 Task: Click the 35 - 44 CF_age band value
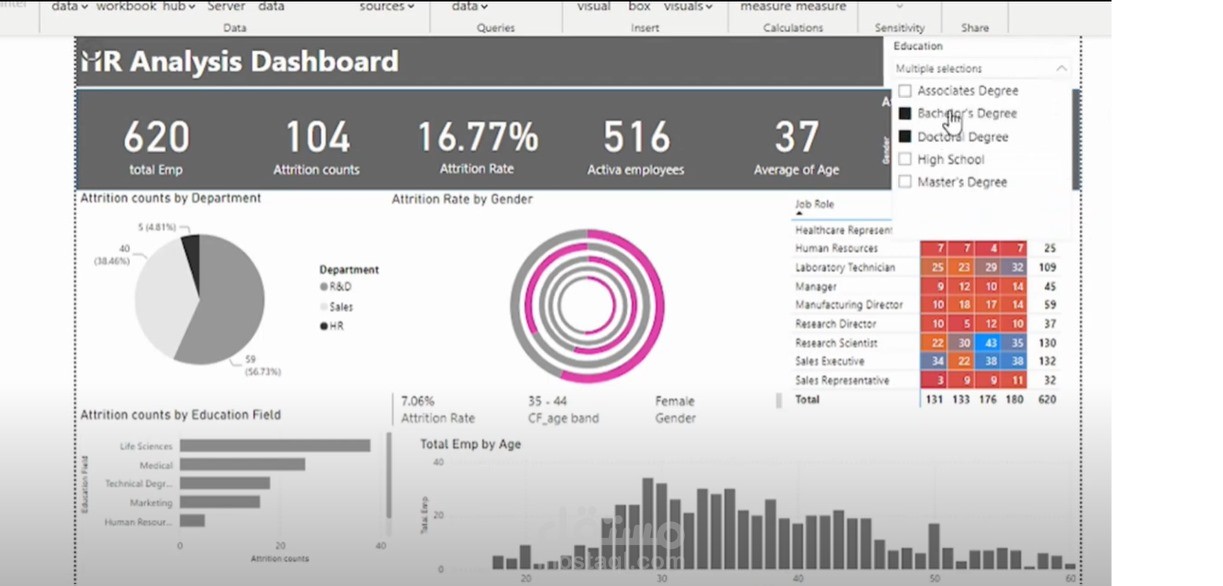pos(548,401)
